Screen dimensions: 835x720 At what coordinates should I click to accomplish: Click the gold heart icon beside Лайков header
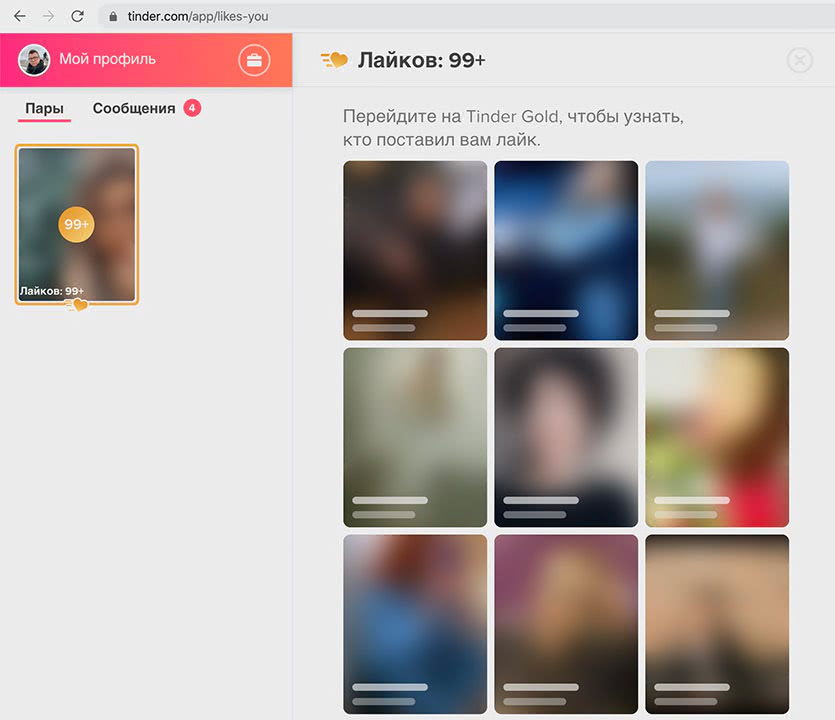point(334,60)
